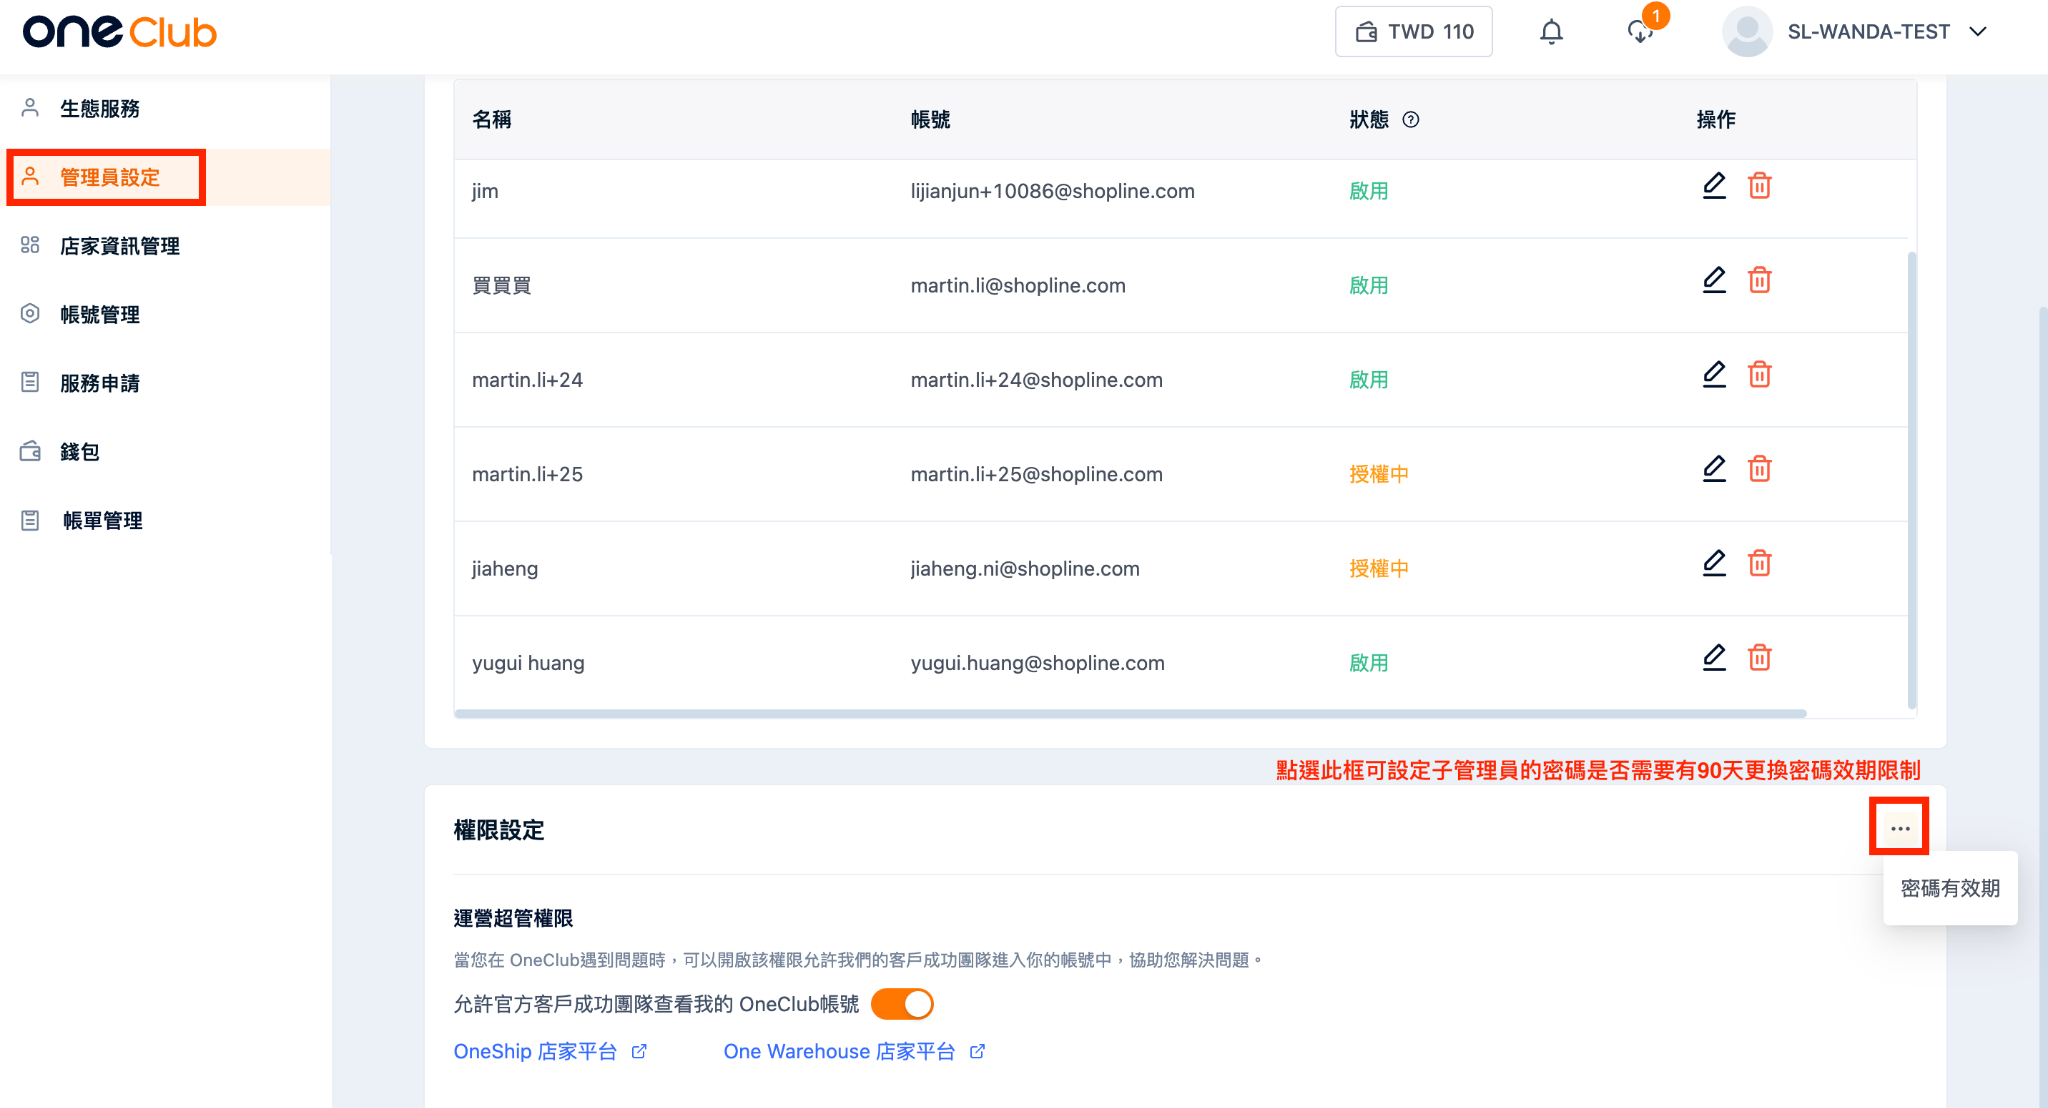Delete the yugui huang administrator
This screenshot has width=2048, height=1108.
pos(1759,657)
